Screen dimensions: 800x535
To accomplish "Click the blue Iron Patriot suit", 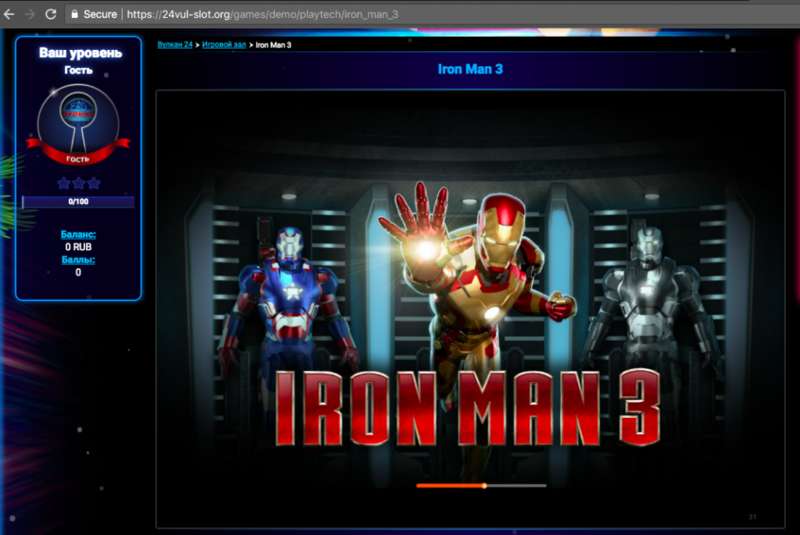I will pyautogui.click(x=290, y=296).
